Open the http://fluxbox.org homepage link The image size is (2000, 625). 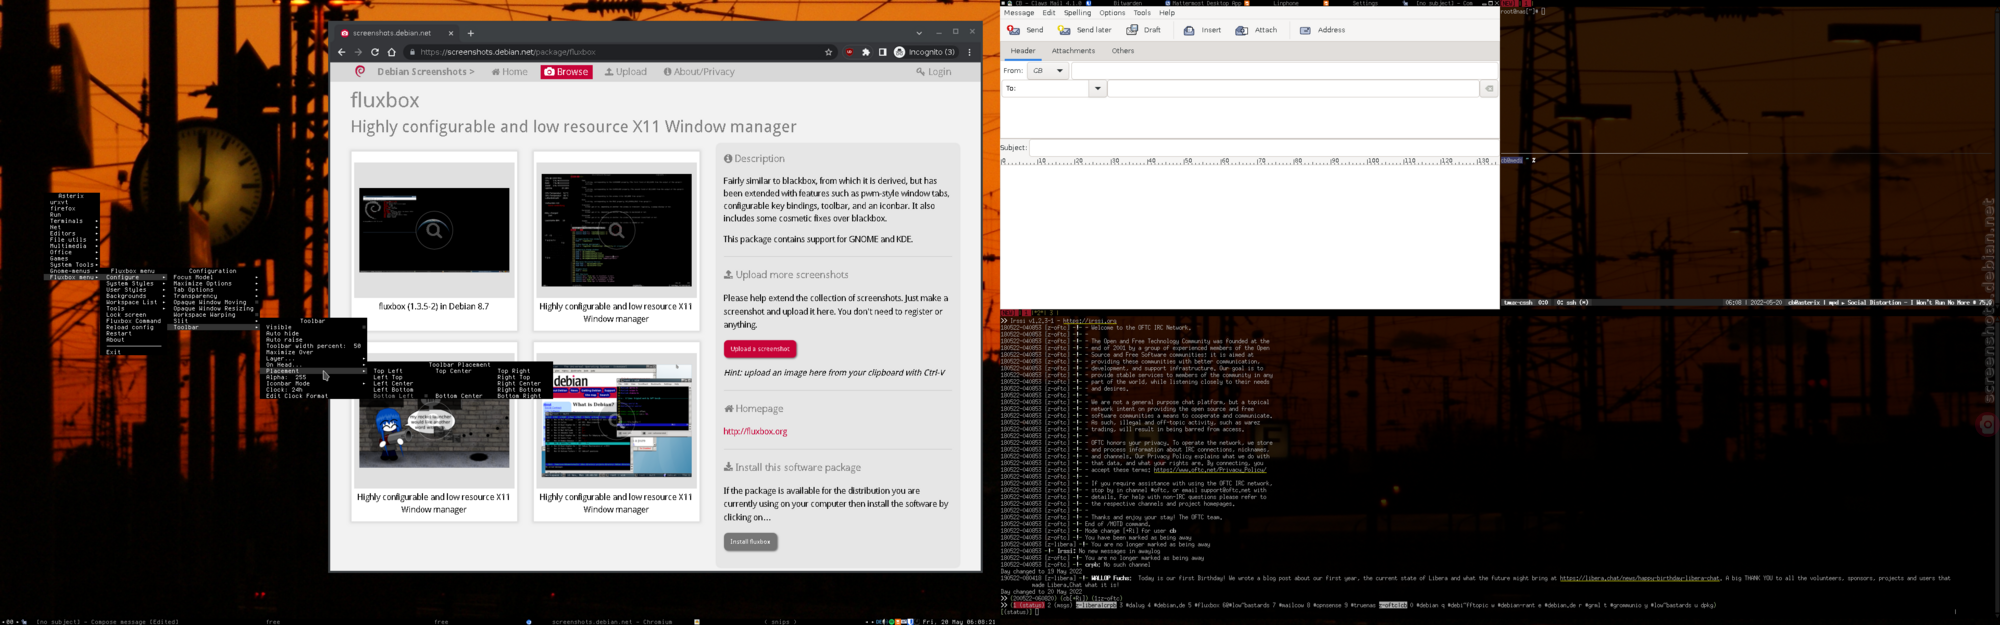tap(755, 432)
